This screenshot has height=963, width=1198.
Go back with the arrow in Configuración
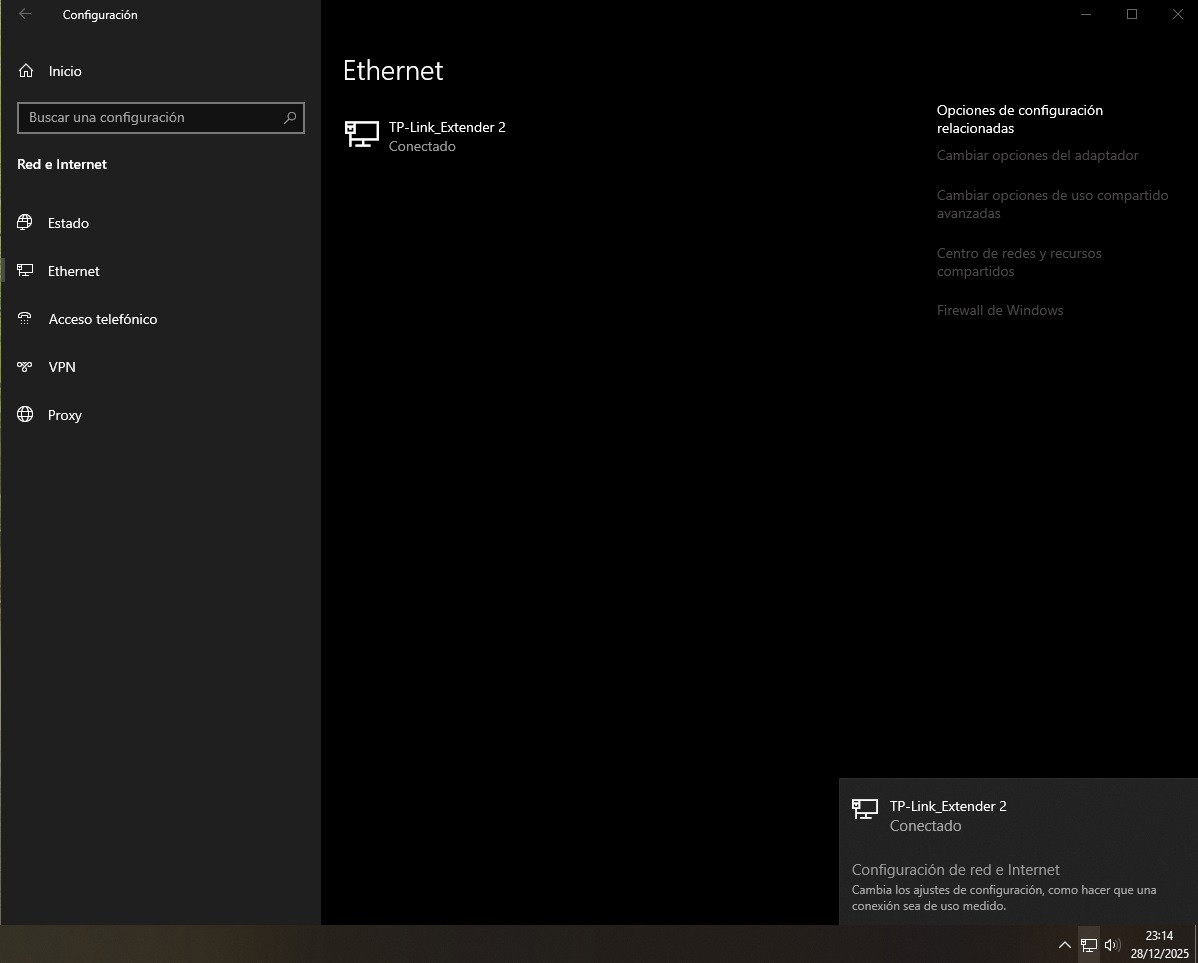tap(24, 14)
